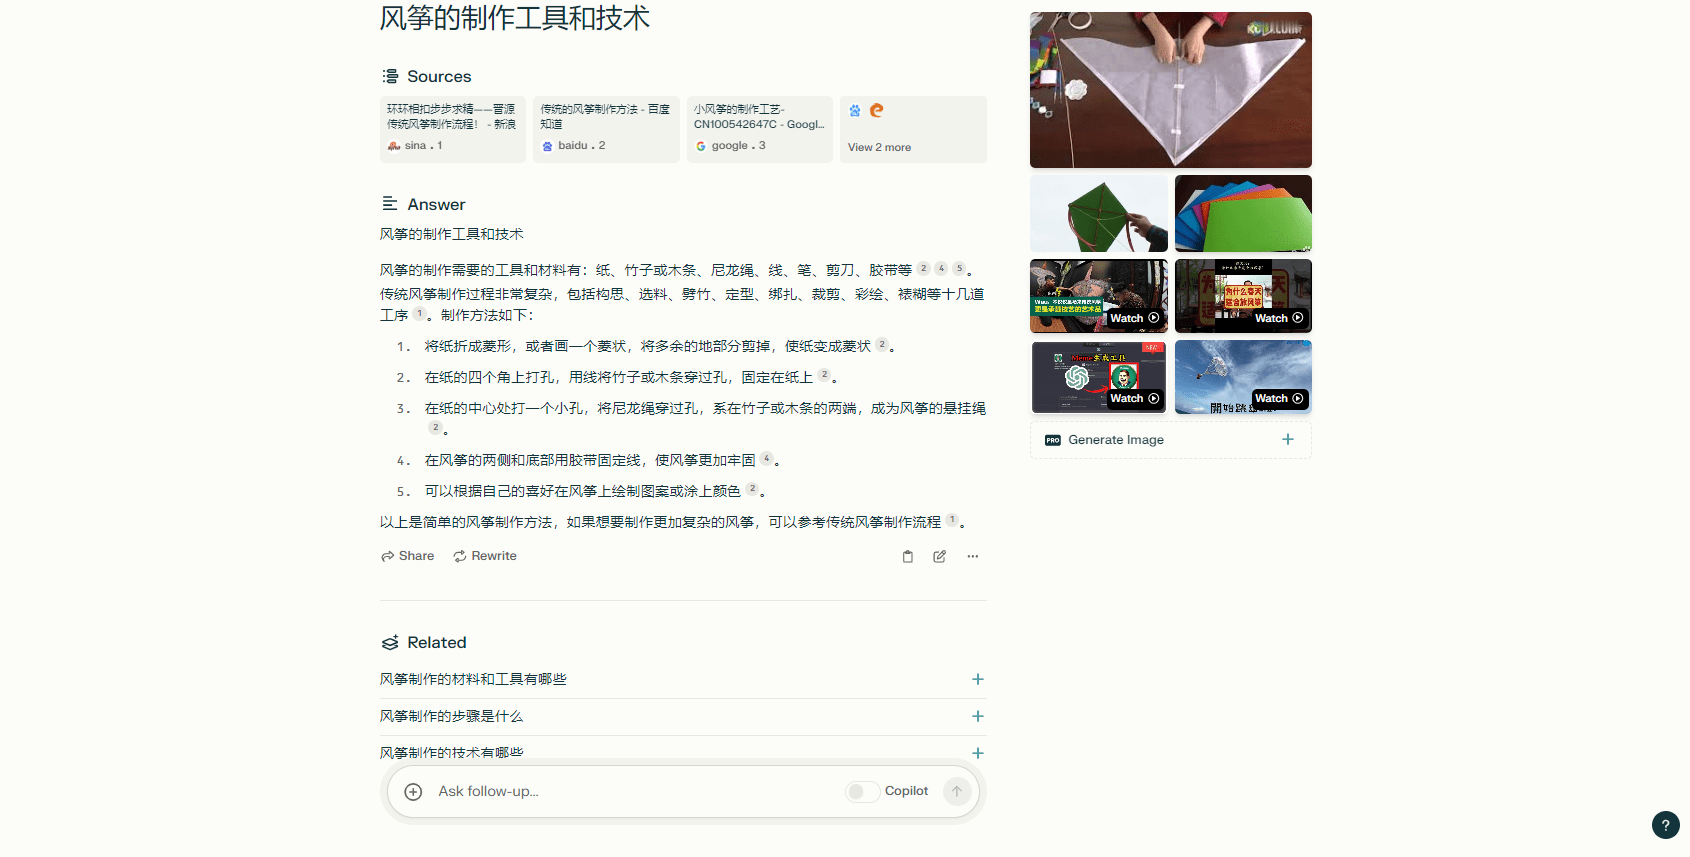Click citation 4 in materials sentence
1690x857 pixels.
click(x=941, y=268)
